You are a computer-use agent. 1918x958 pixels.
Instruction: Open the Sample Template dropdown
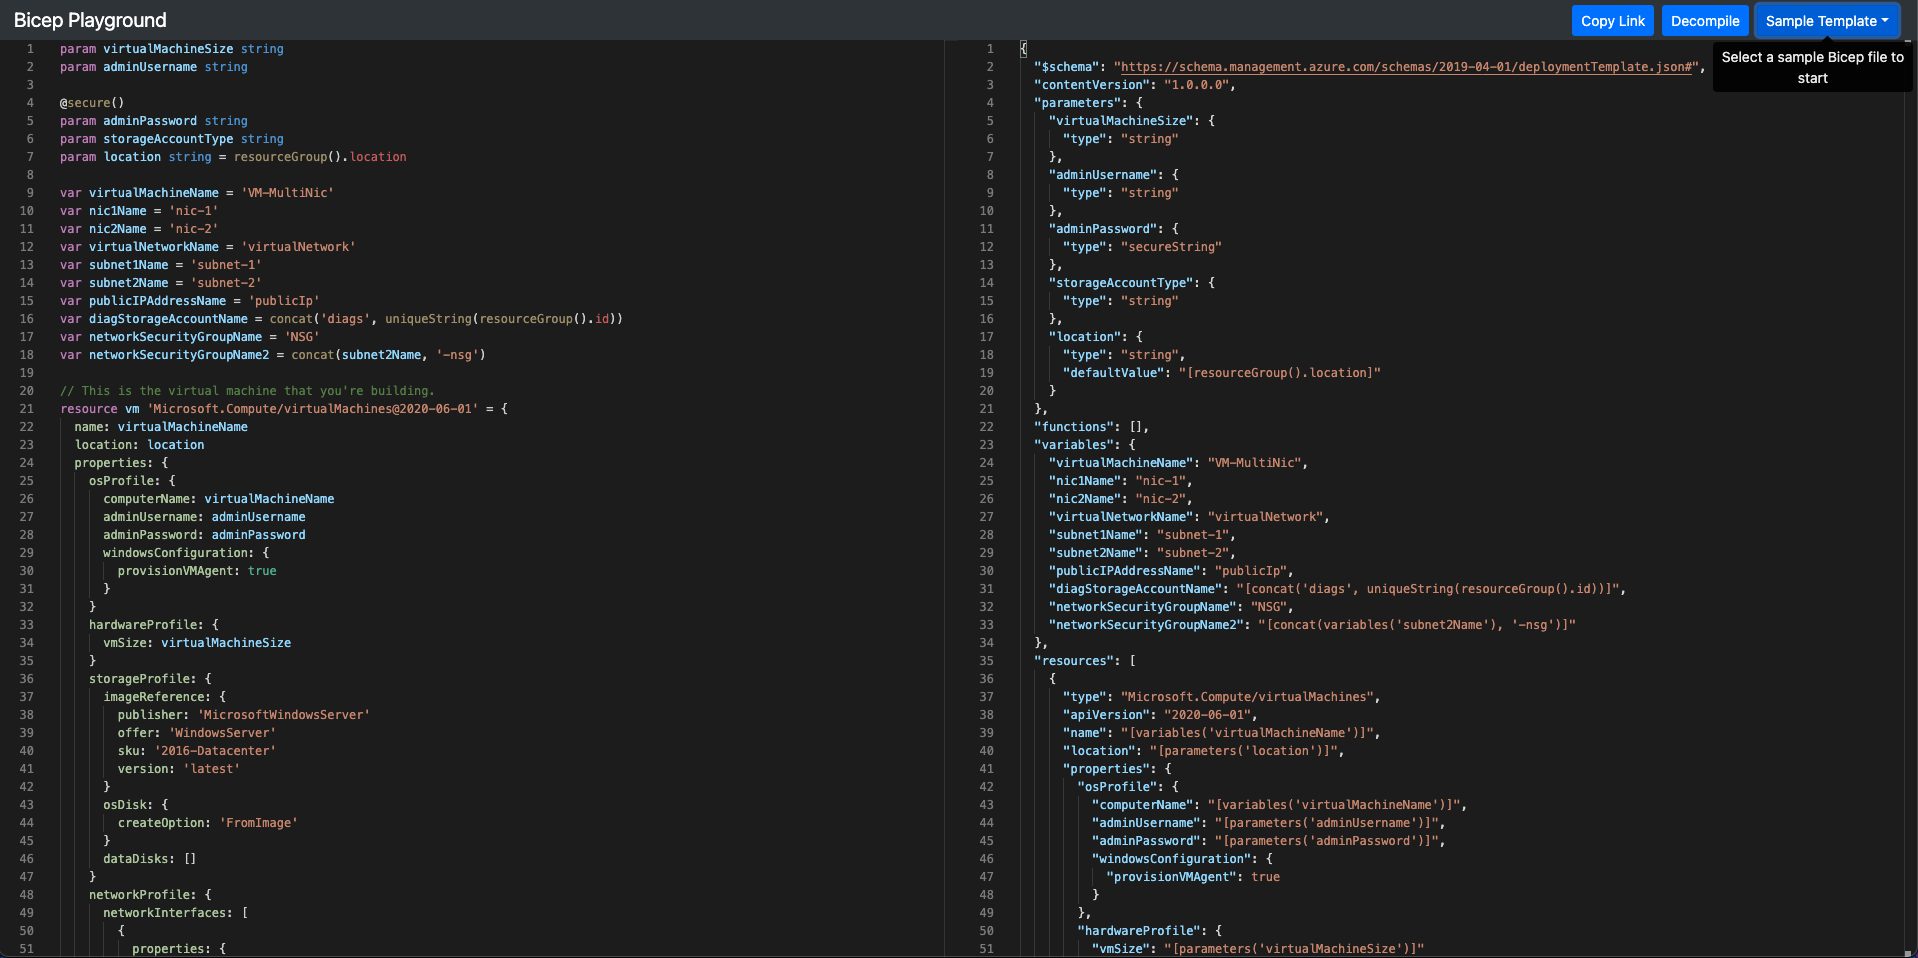1826,21
